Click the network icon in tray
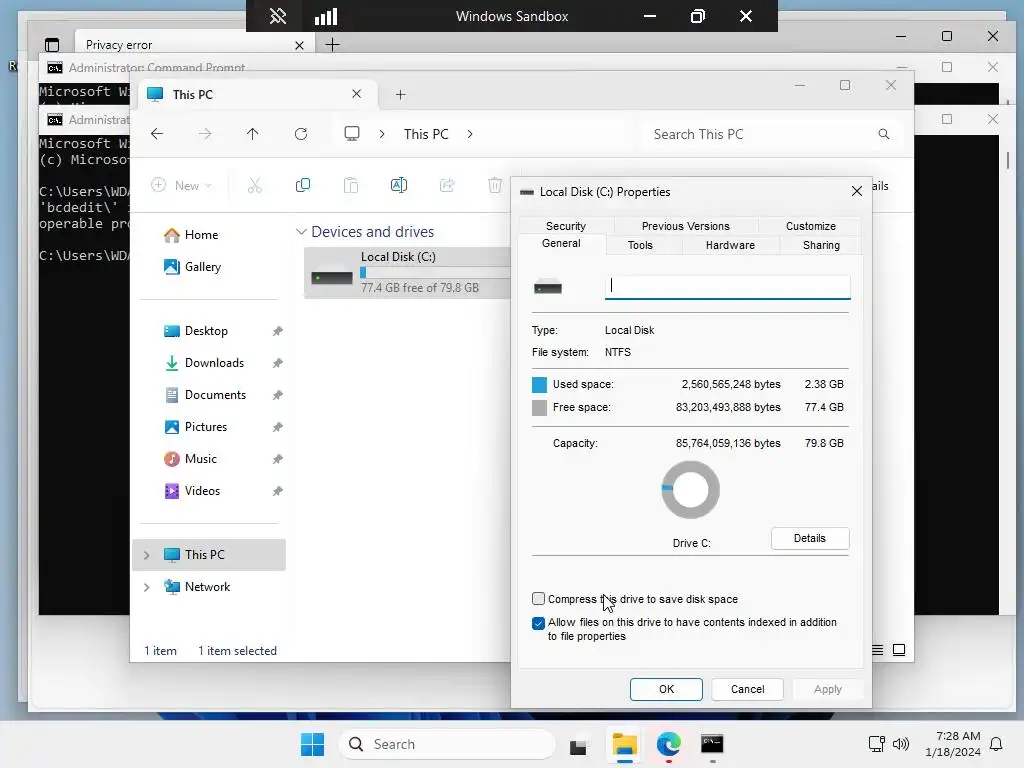The height and width of the screenshot is (768, 1024). (876, 744)
